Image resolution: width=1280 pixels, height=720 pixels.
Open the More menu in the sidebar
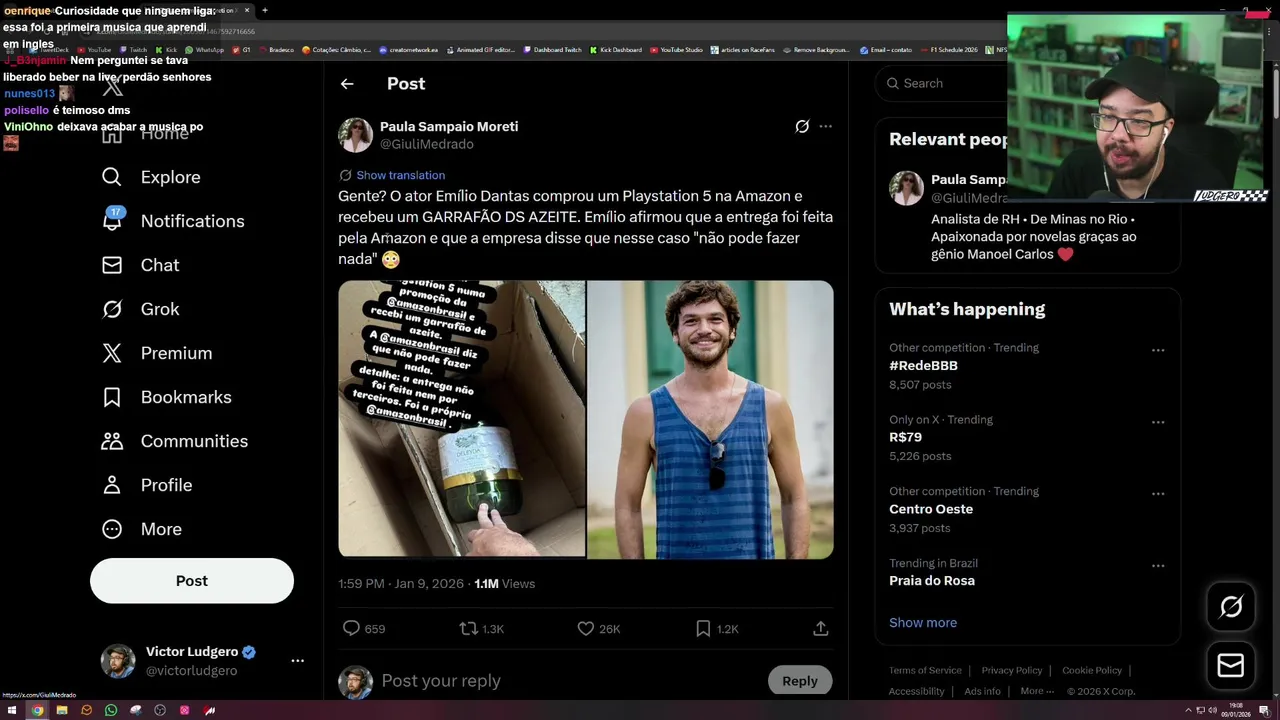tap(141, 529)
